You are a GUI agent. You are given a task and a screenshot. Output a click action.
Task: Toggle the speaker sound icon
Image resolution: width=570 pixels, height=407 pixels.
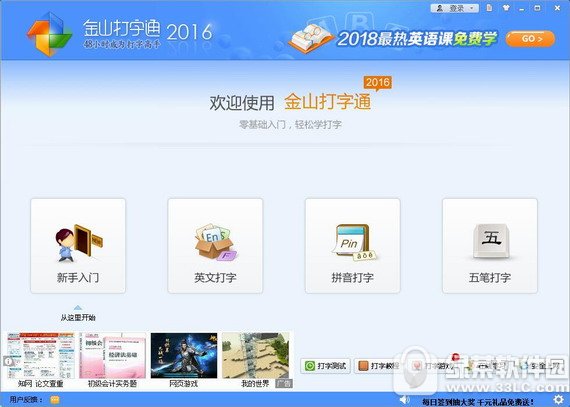(x=405, y=400)
